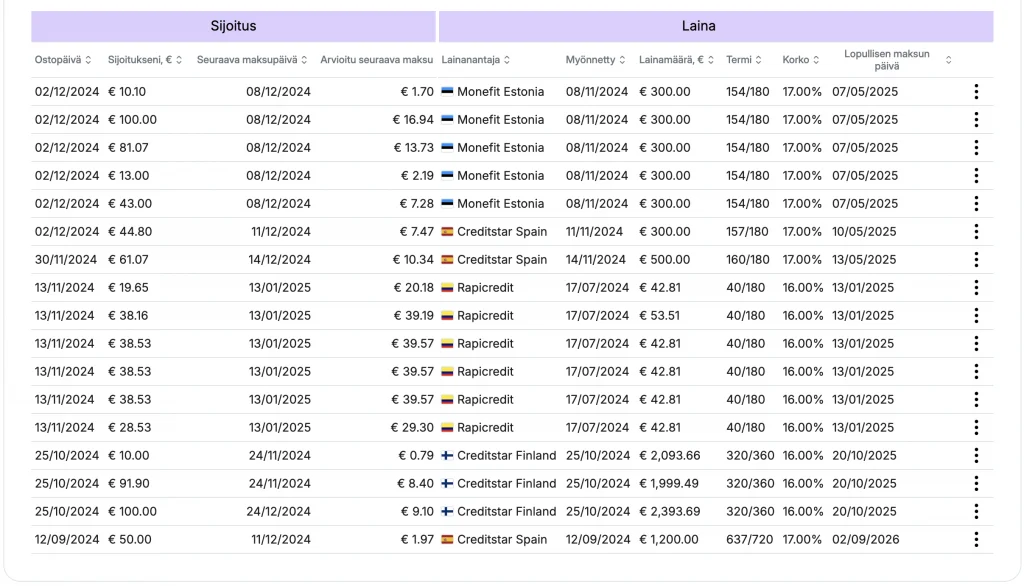Open Creditstar Spain lender with €500.00 loan
Viewport: 1024px width, 586px height.
pos(502,260)
